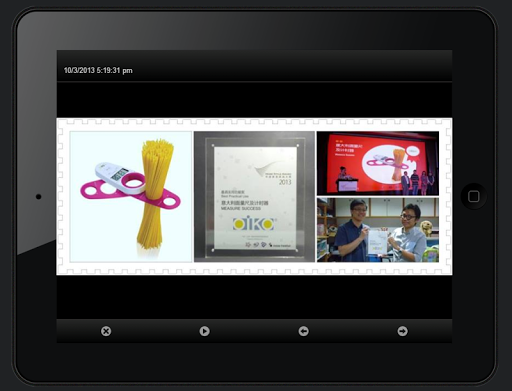Click the certificate held by the men
Viewport: 512px width, 391px height.
[377, 242]
